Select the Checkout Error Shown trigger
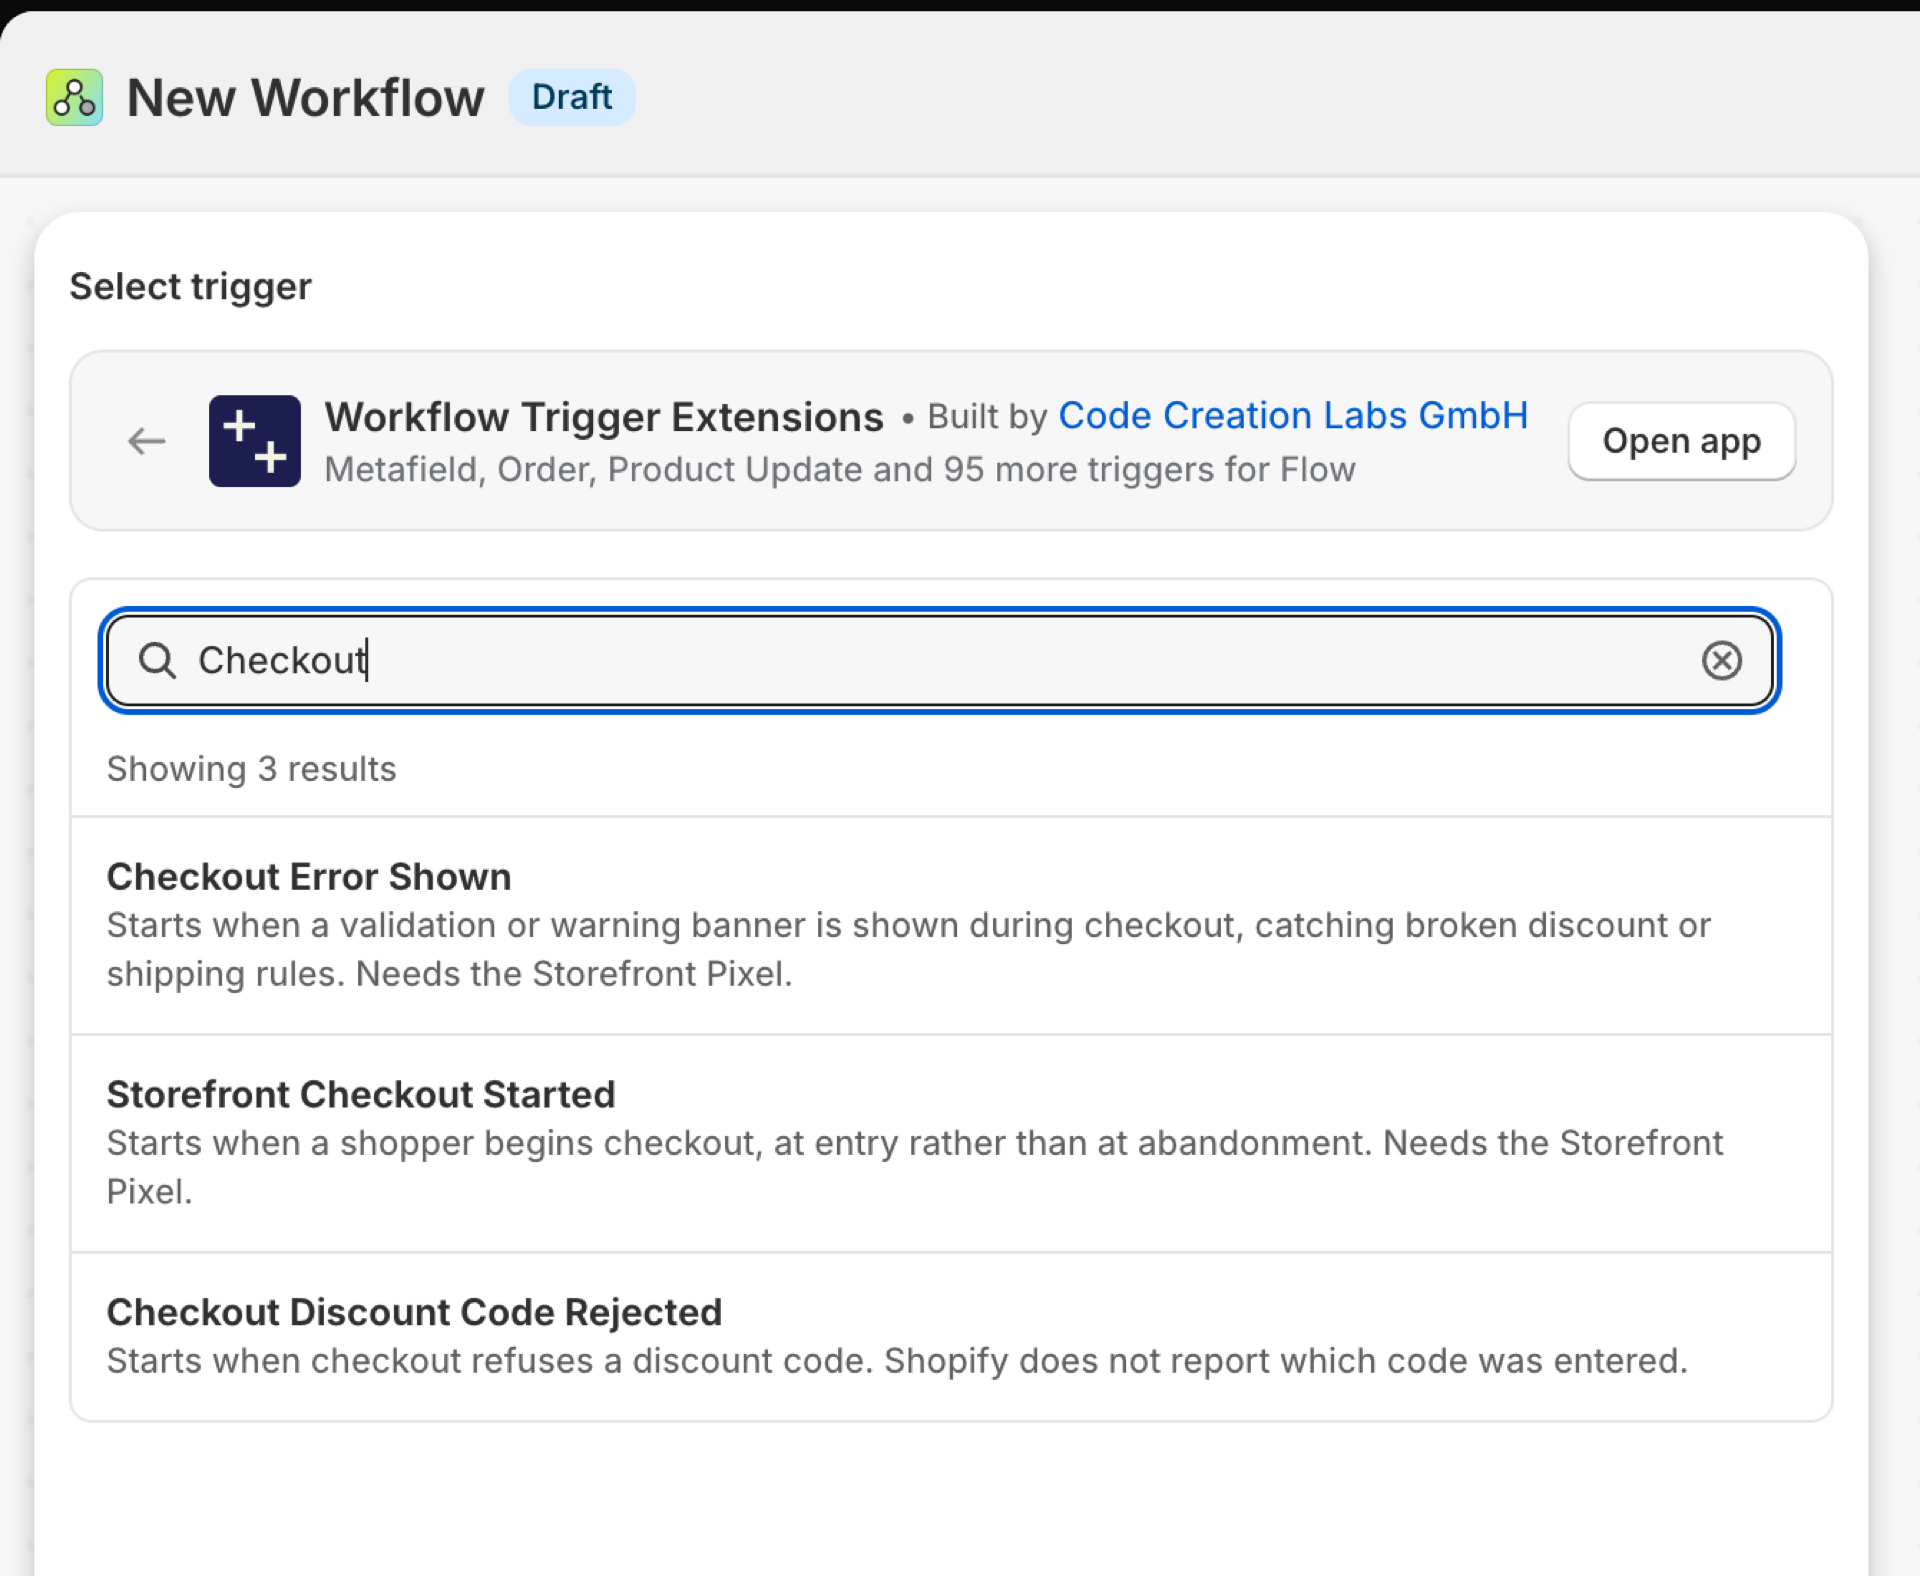 point(951,925)
